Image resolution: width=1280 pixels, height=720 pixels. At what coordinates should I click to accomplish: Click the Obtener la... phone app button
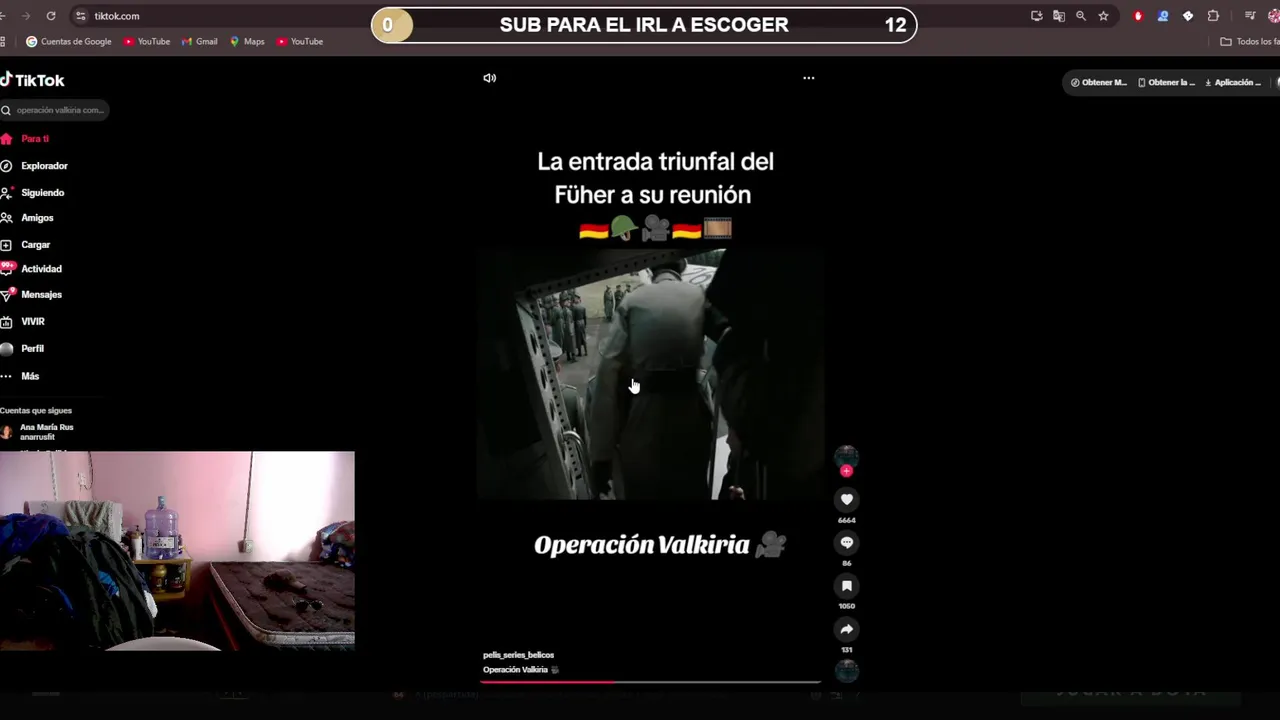pos(1166,82)
